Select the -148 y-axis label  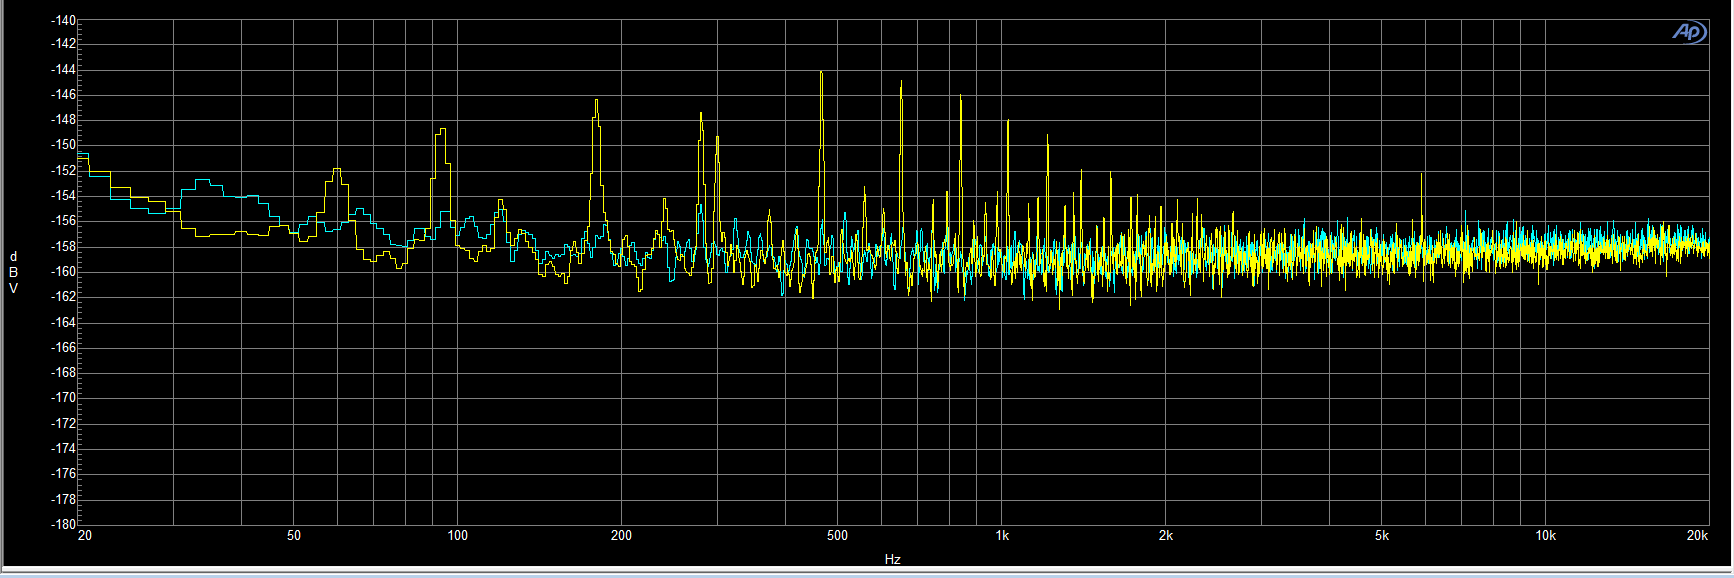click(x=63, y=119)
